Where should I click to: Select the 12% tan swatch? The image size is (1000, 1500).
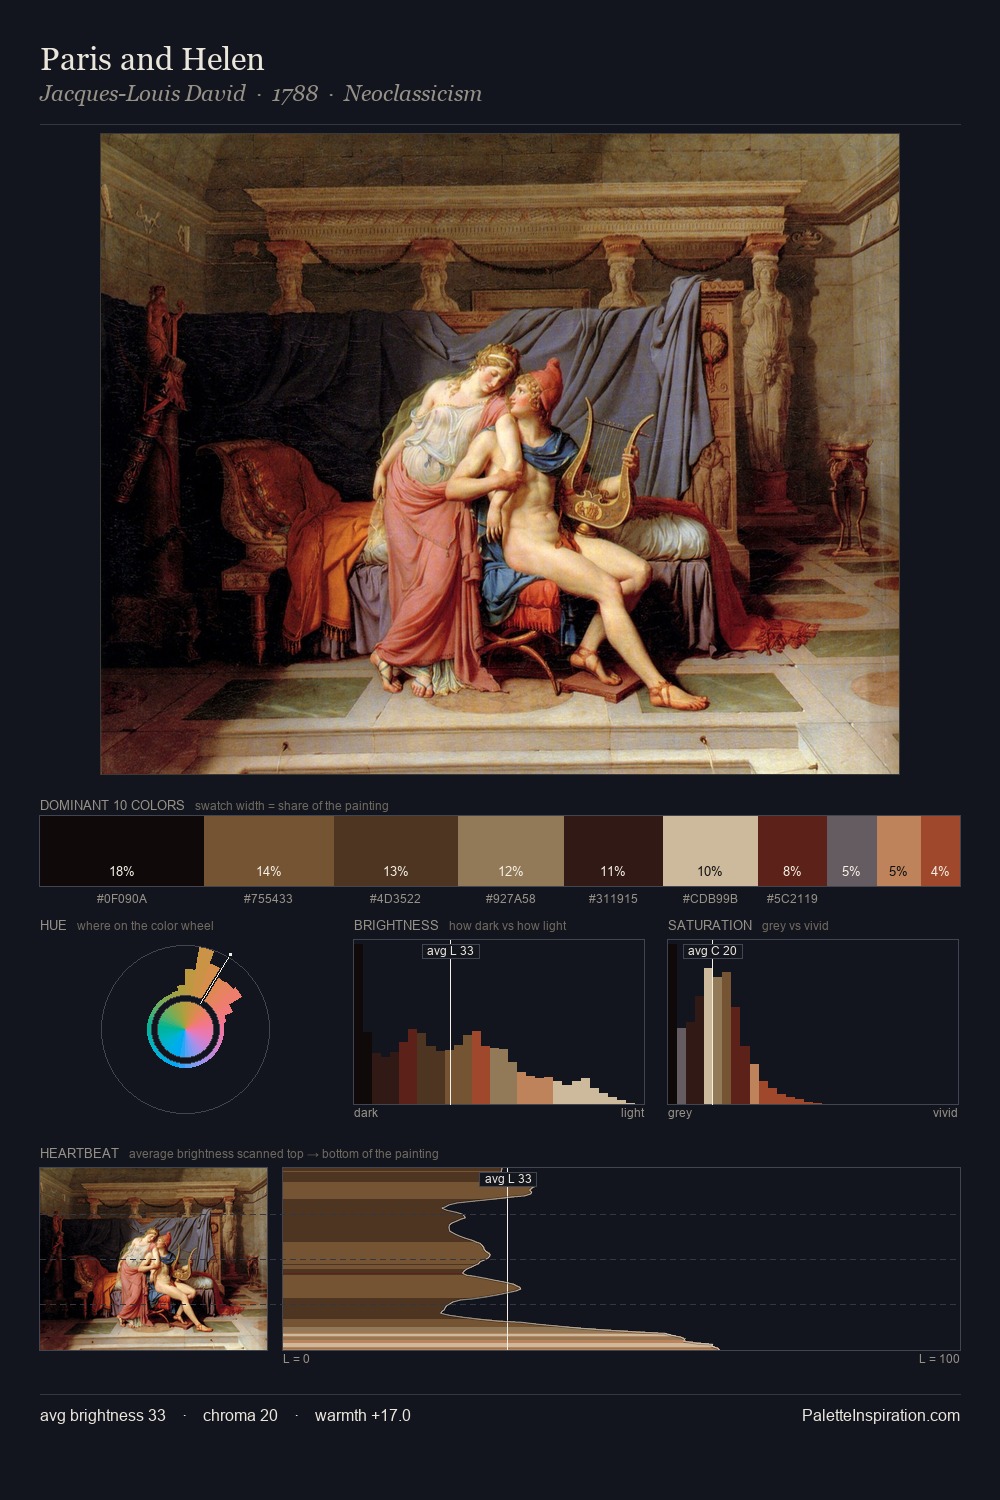click(x=511, y=851)
